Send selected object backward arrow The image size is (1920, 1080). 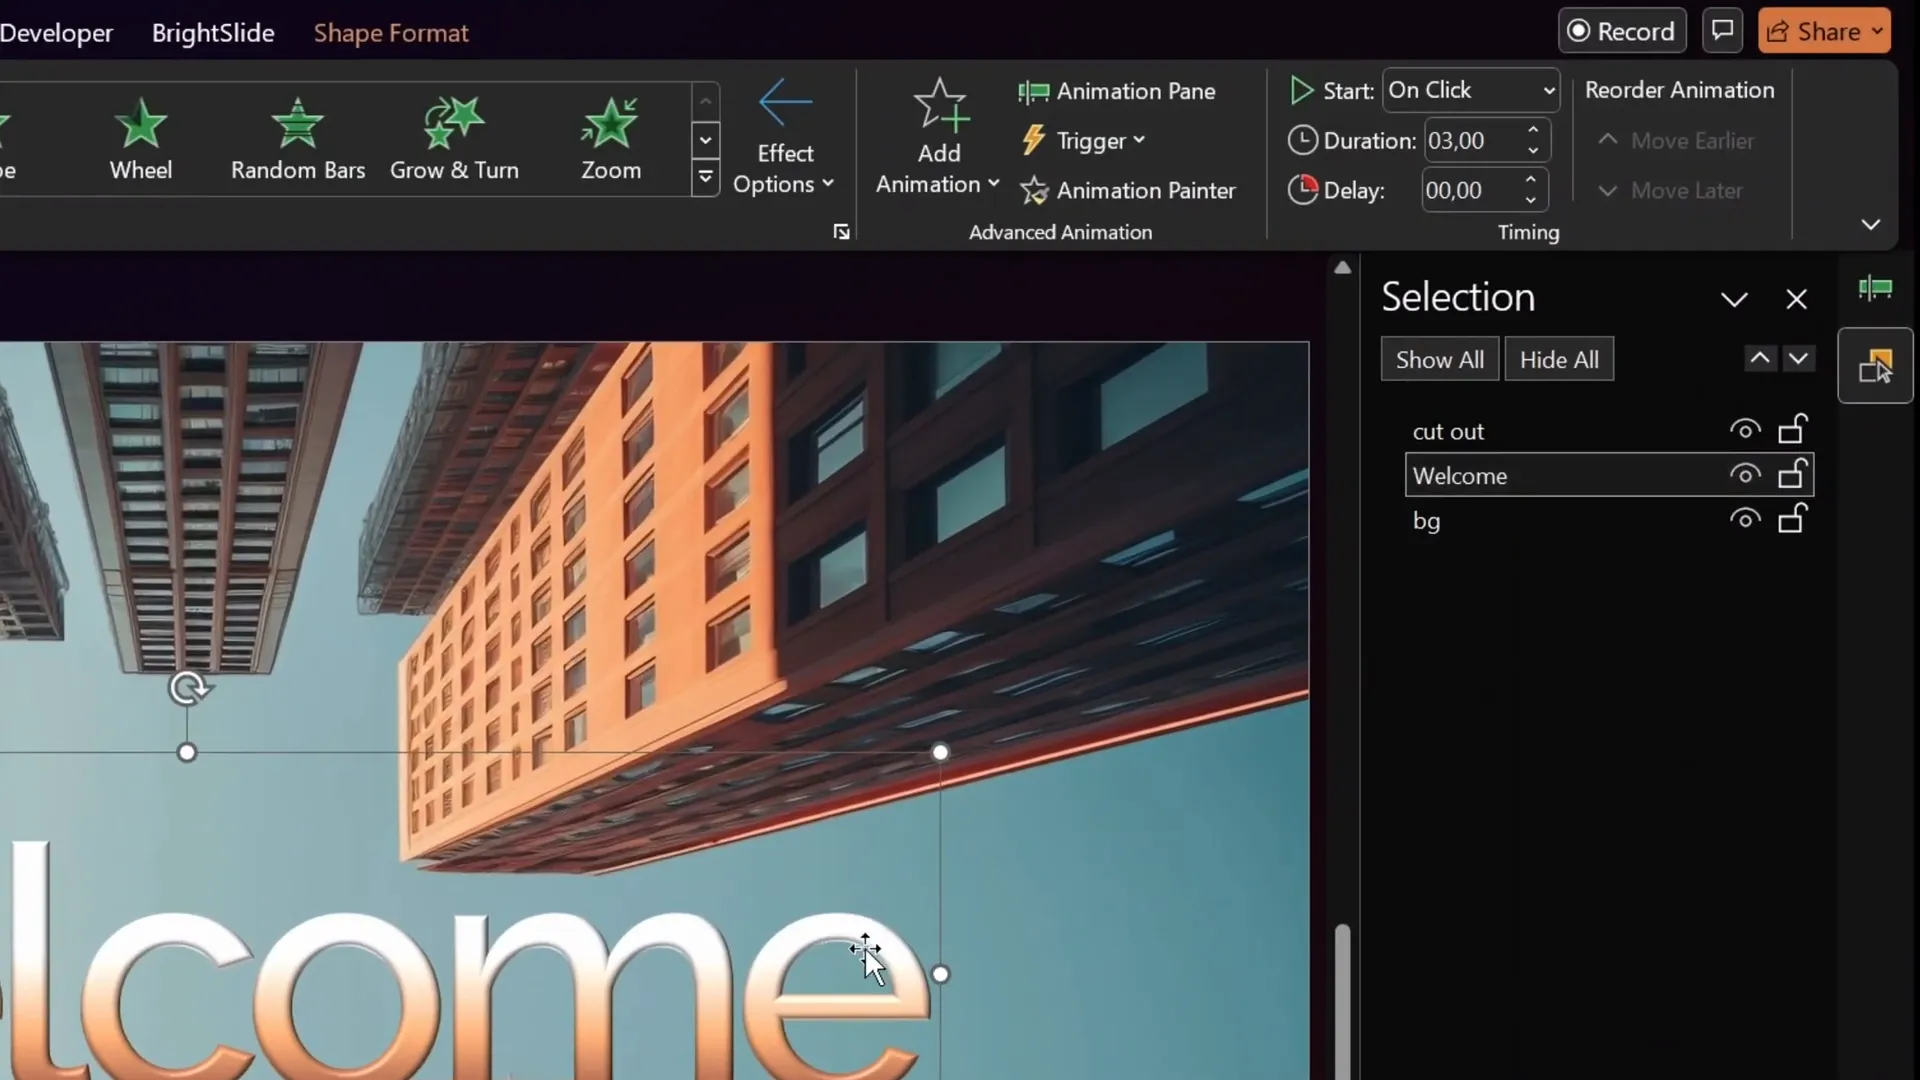(1798, 358)
